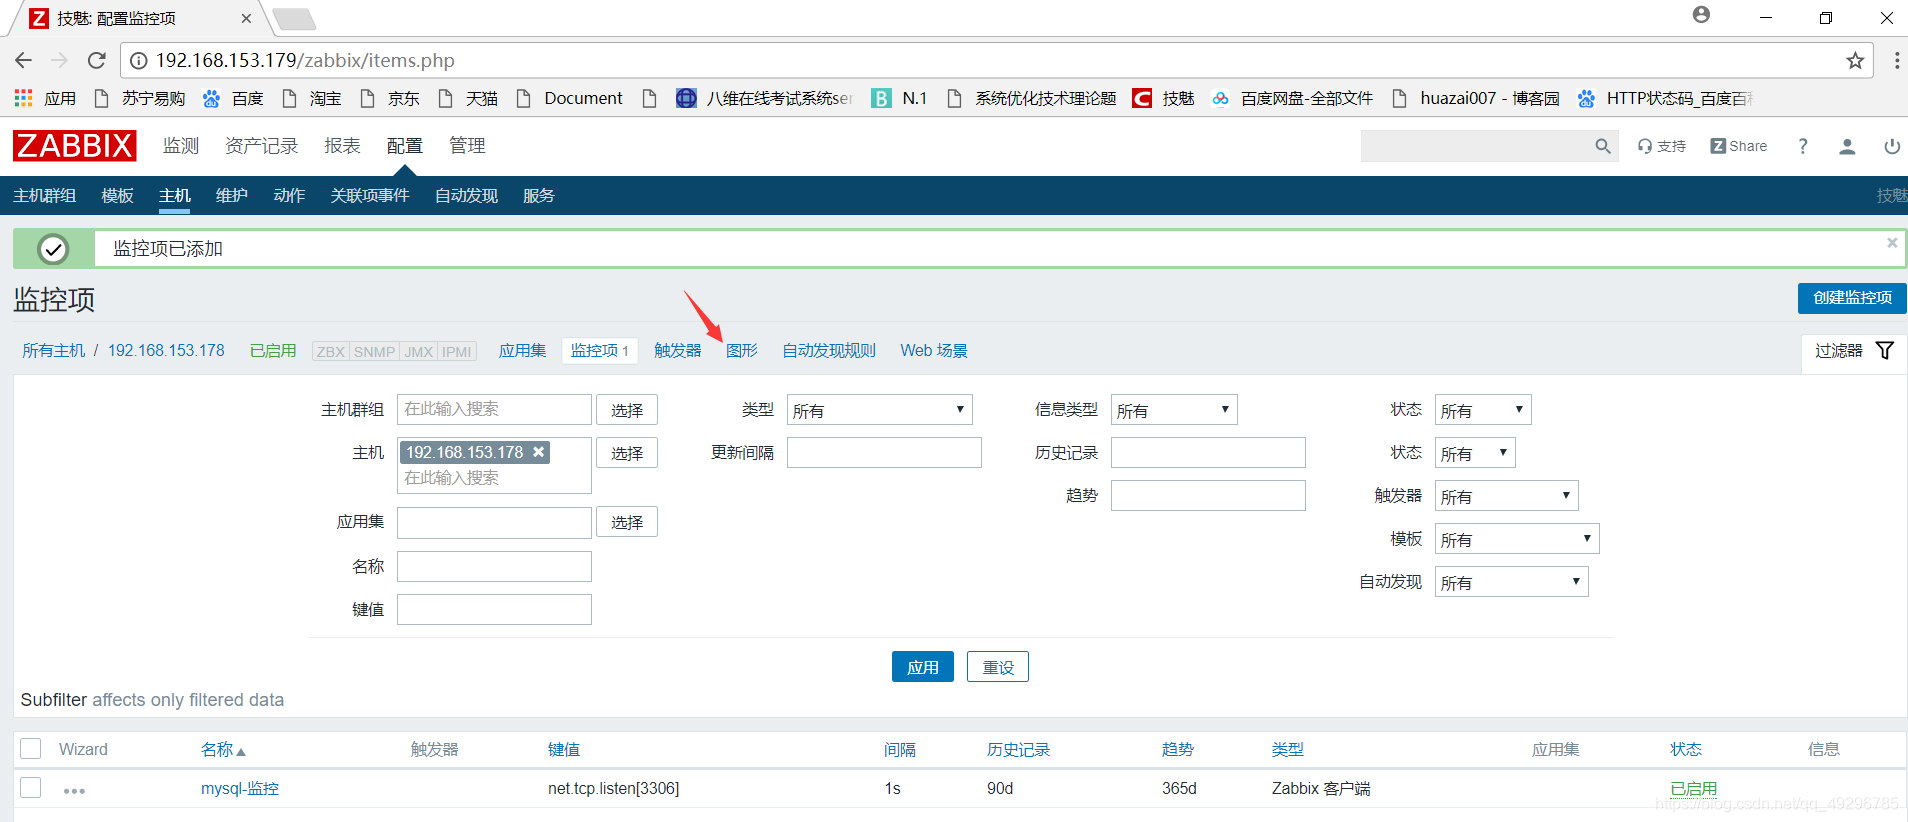
Task: Click the 更新间隔 input field
Action: click(884, 453)
